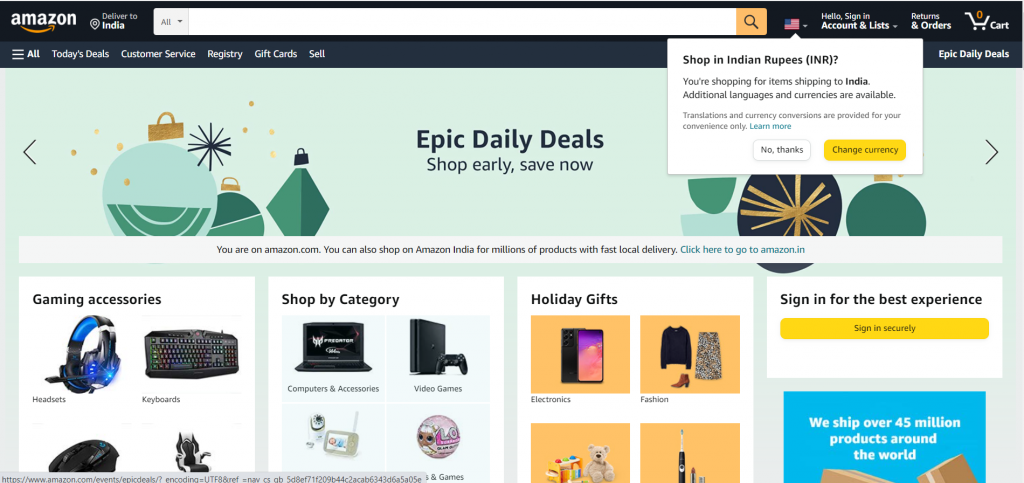Open Gift Cards in navigation bar

(276, 54)
